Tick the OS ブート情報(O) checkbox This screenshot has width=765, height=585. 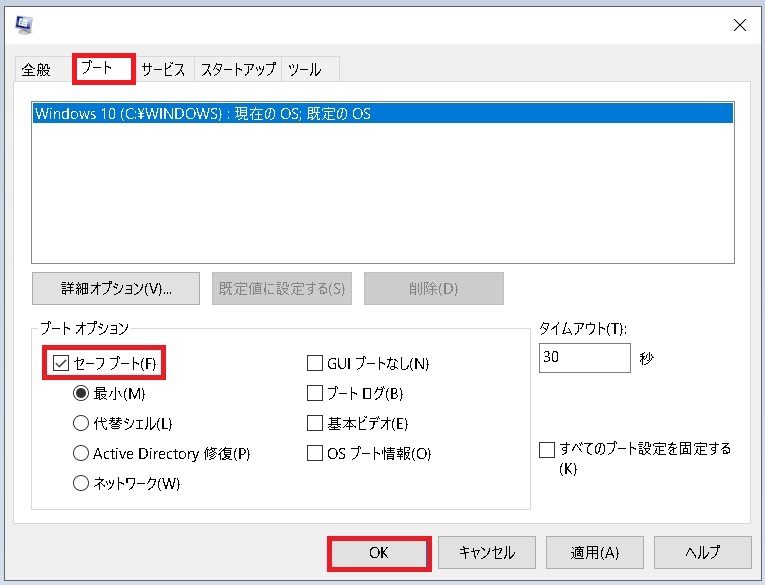point(315,453)
